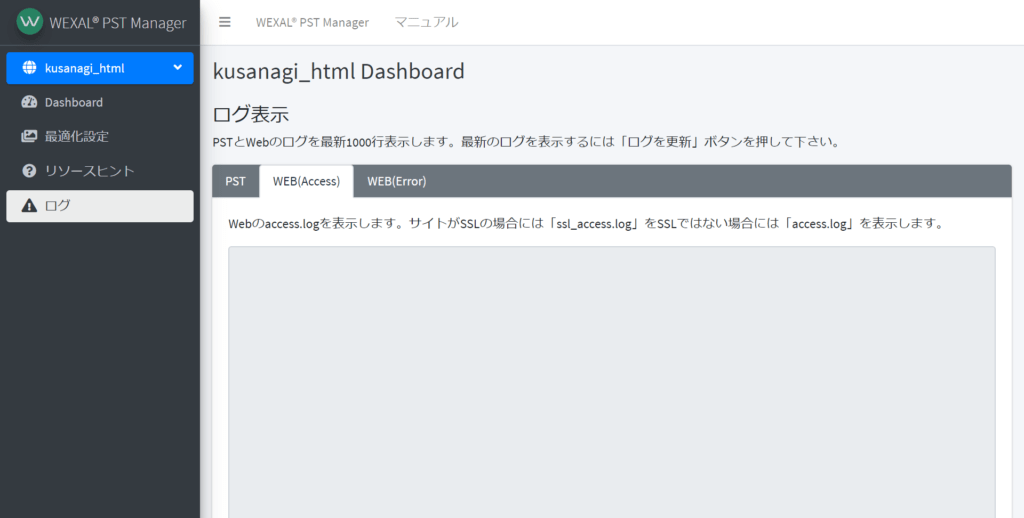Click the Dashboard gauge icon
Screen dimensions: 1024x518
pyautogui.click(x=29, y=102)
